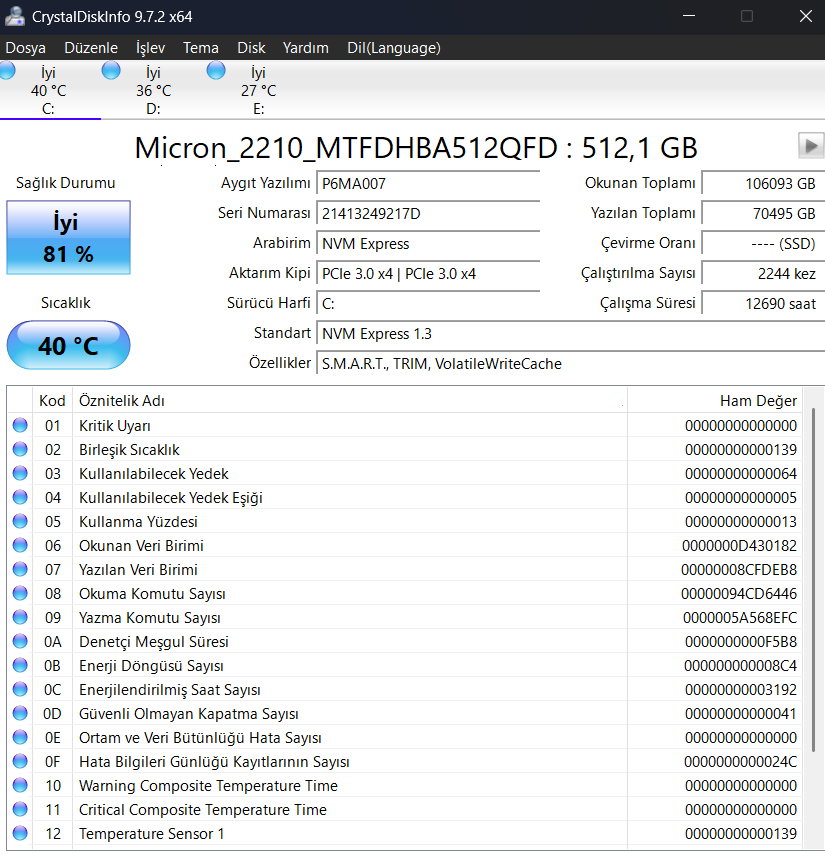Select the Kullanma Yüzdesi attribute name
The width and height of the screenshot is (825, 857).
tap(138, 522)
